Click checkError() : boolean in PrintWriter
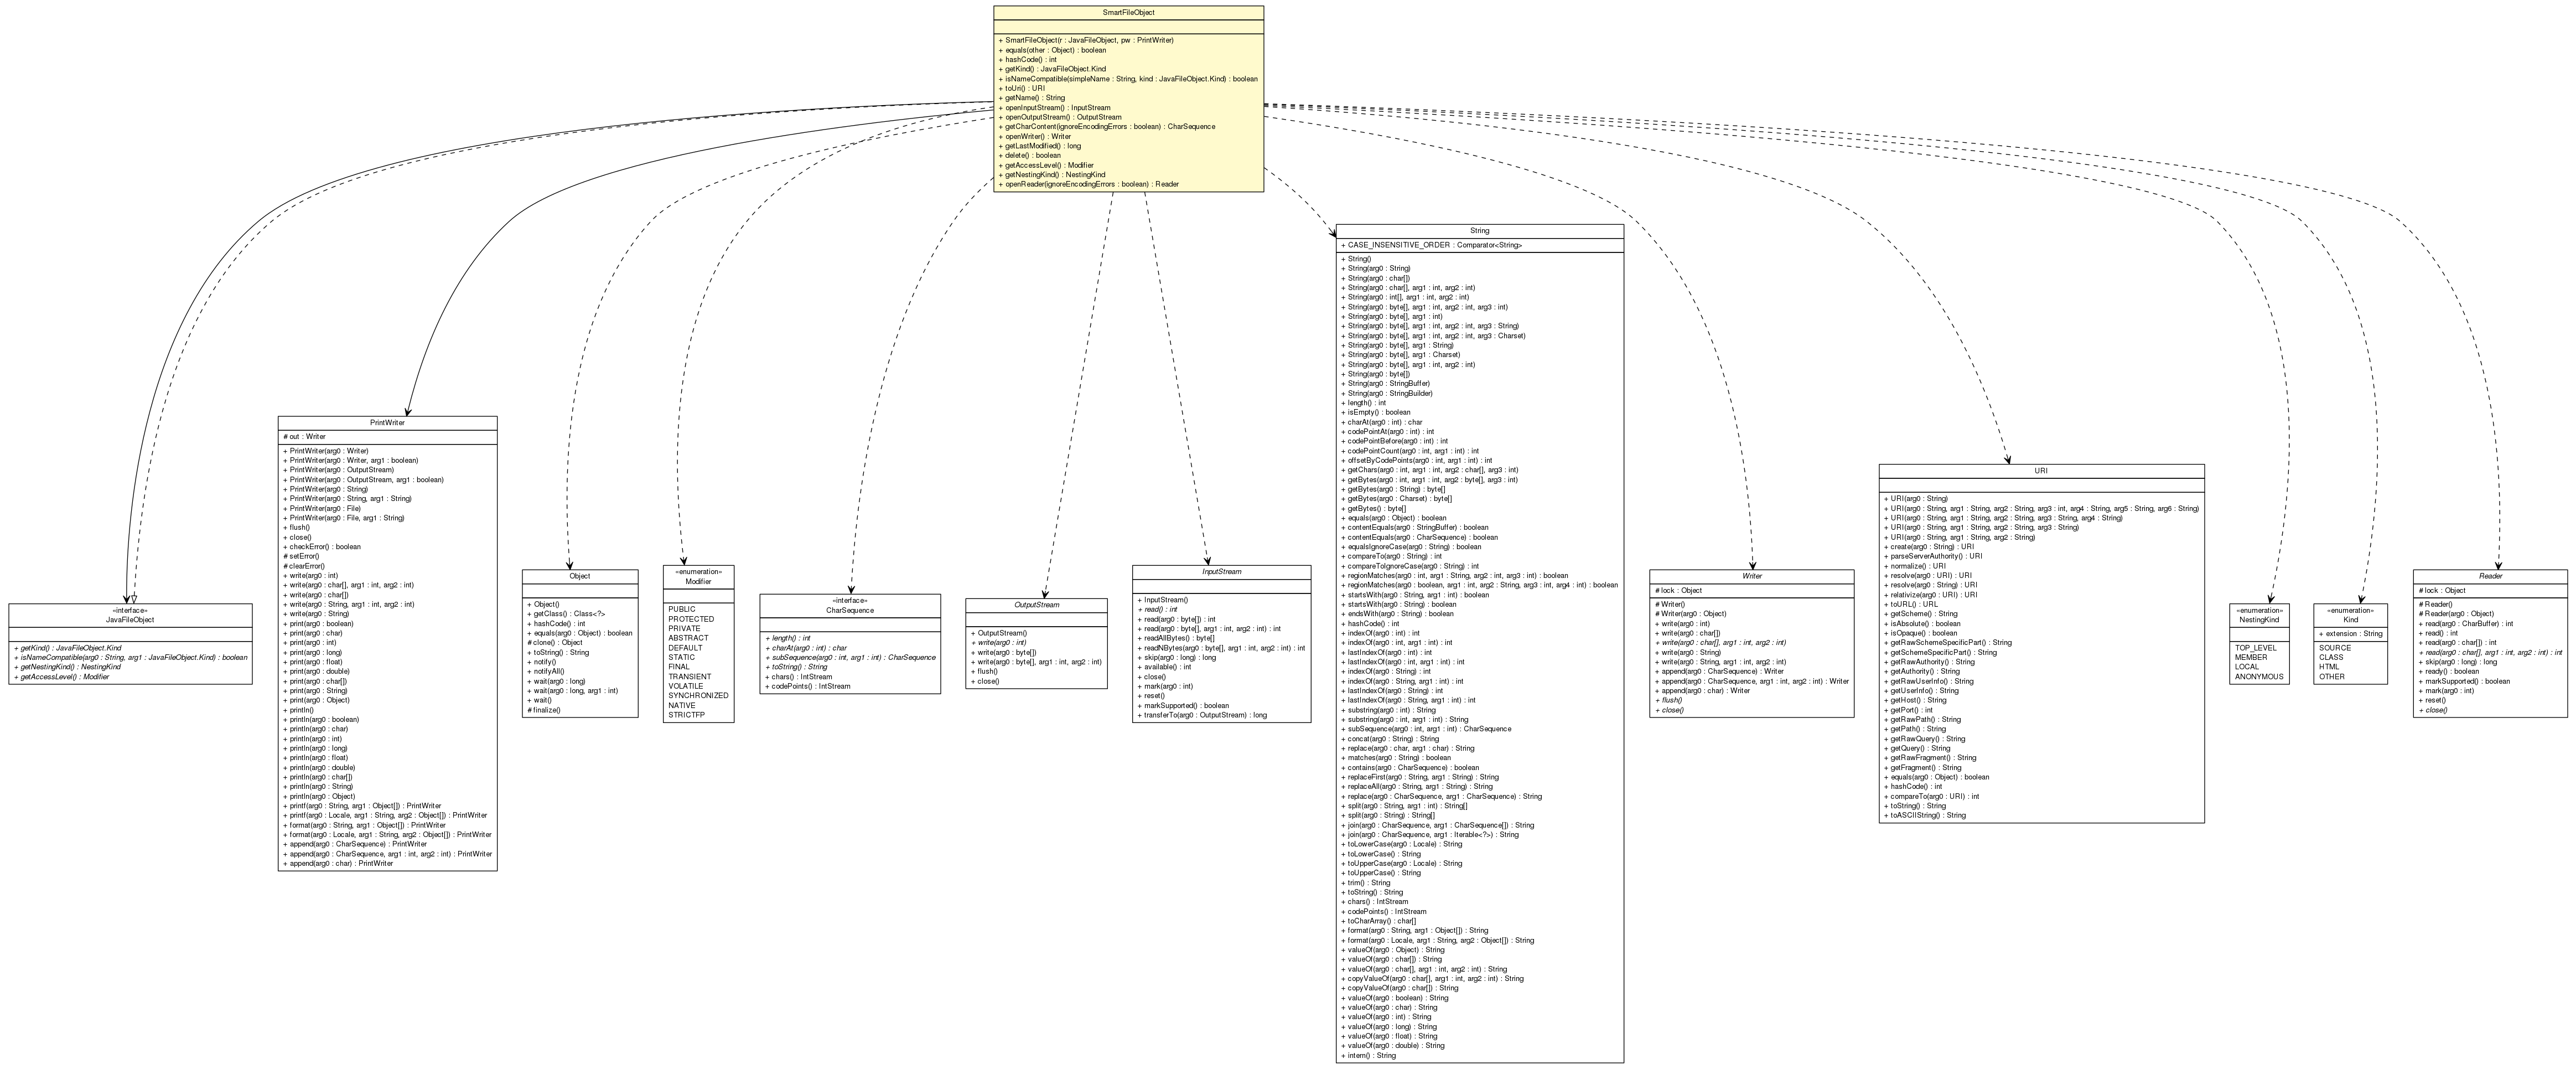 [x=322, y=547]
